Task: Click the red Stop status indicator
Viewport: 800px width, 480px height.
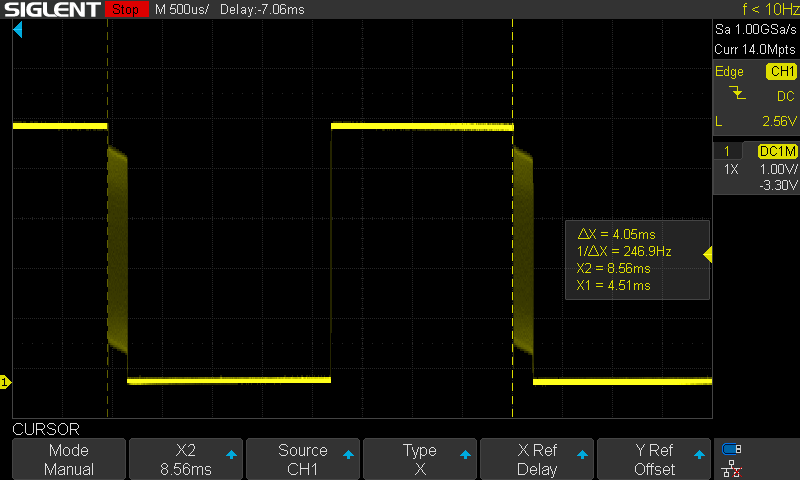Action: [x=127, y=9]
